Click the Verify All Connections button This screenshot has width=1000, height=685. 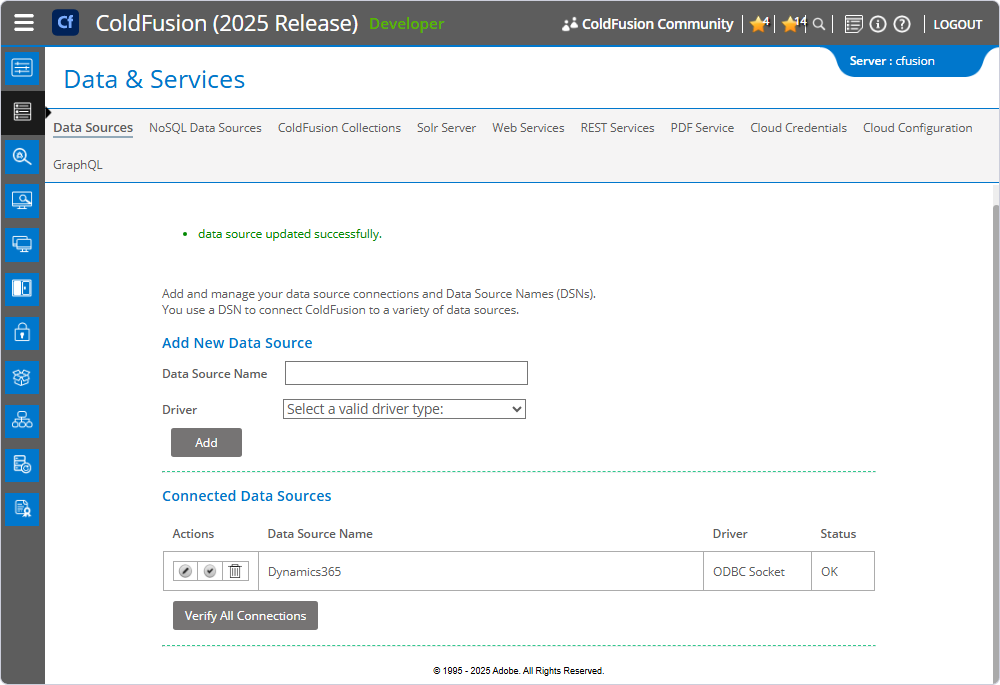click(245, 615)
